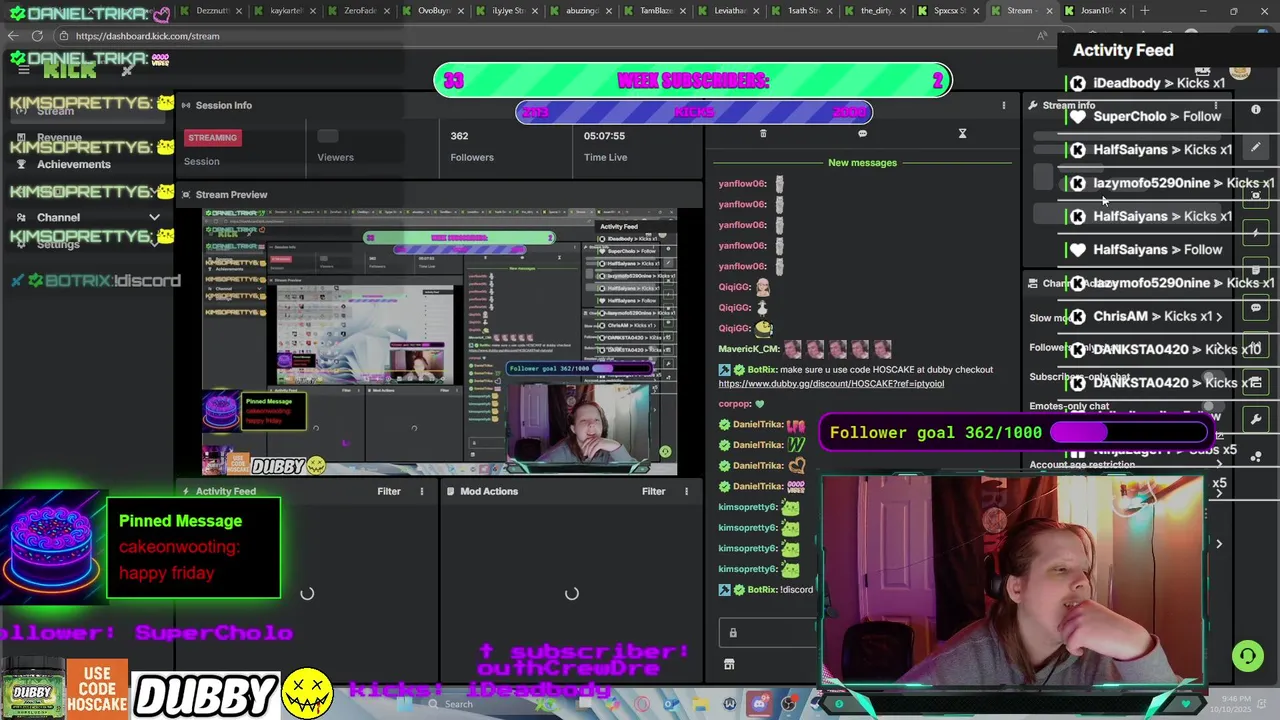Switch to the Leviathan browser tab

[x=729, y=11]
